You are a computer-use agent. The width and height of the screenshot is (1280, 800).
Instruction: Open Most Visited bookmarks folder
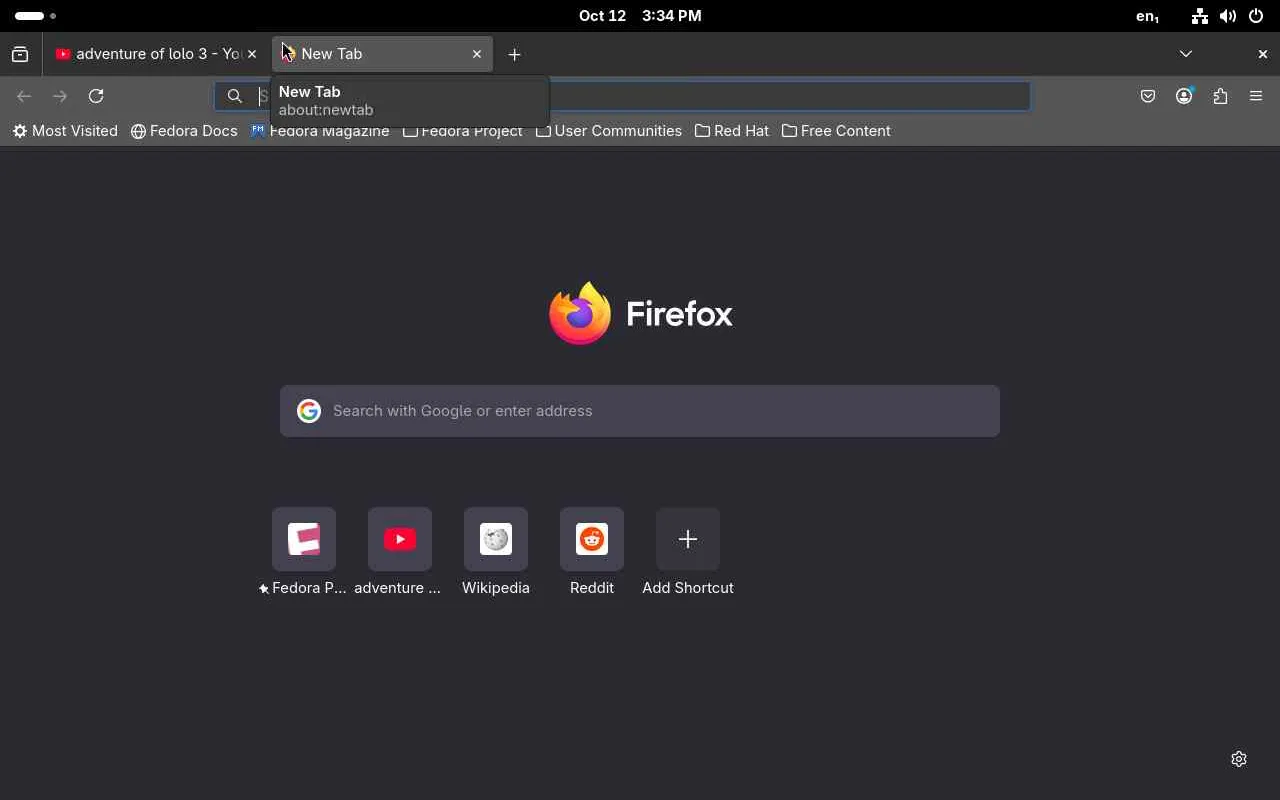pyautogui.click(x=65, y=131)
